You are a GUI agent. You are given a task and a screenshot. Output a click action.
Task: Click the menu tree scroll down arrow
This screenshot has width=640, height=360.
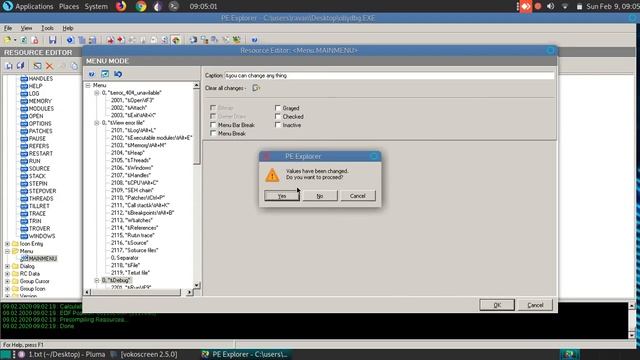[196, 285]
